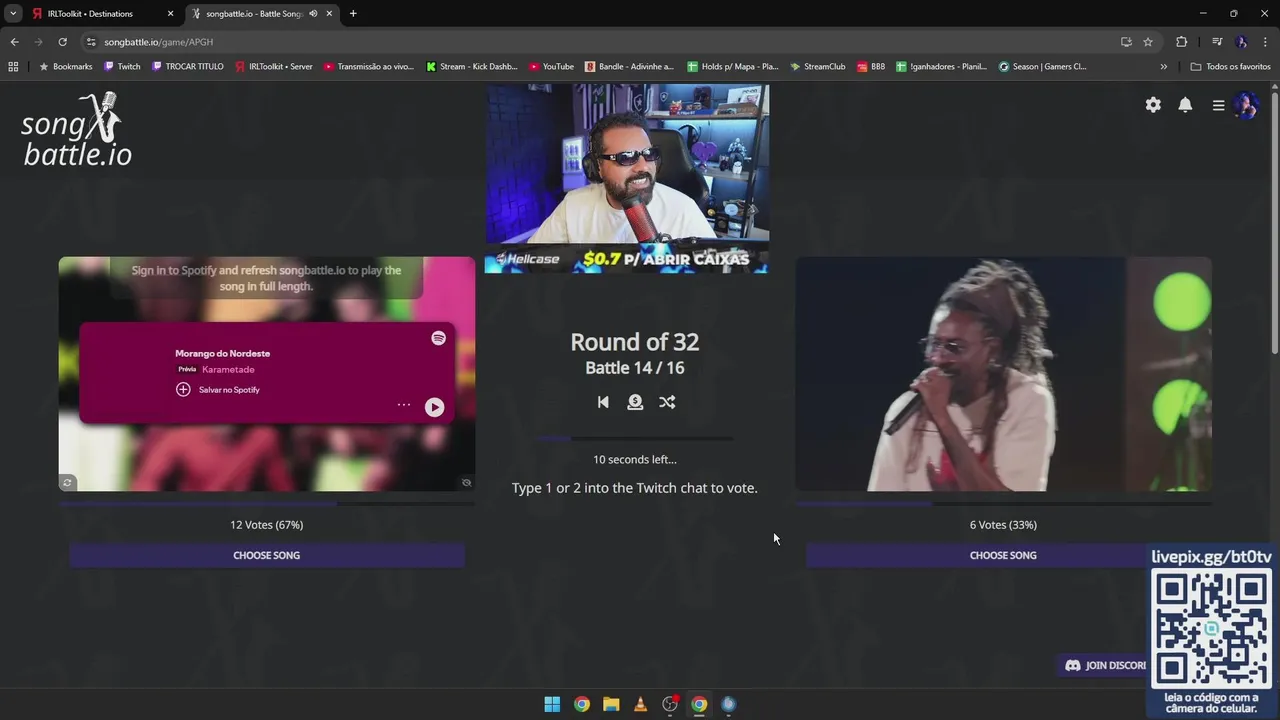Click the Spotify logo in the embed
This screenshot has width=1280, height=720.
438,338
